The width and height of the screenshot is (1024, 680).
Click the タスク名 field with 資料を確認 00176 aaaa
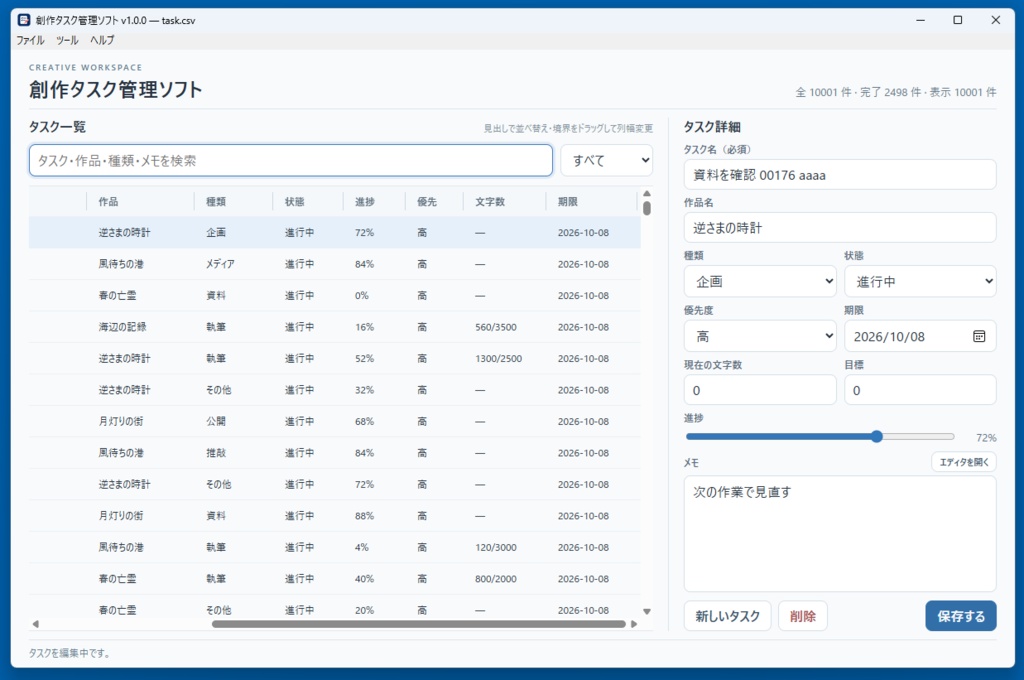tap(840, 175)
